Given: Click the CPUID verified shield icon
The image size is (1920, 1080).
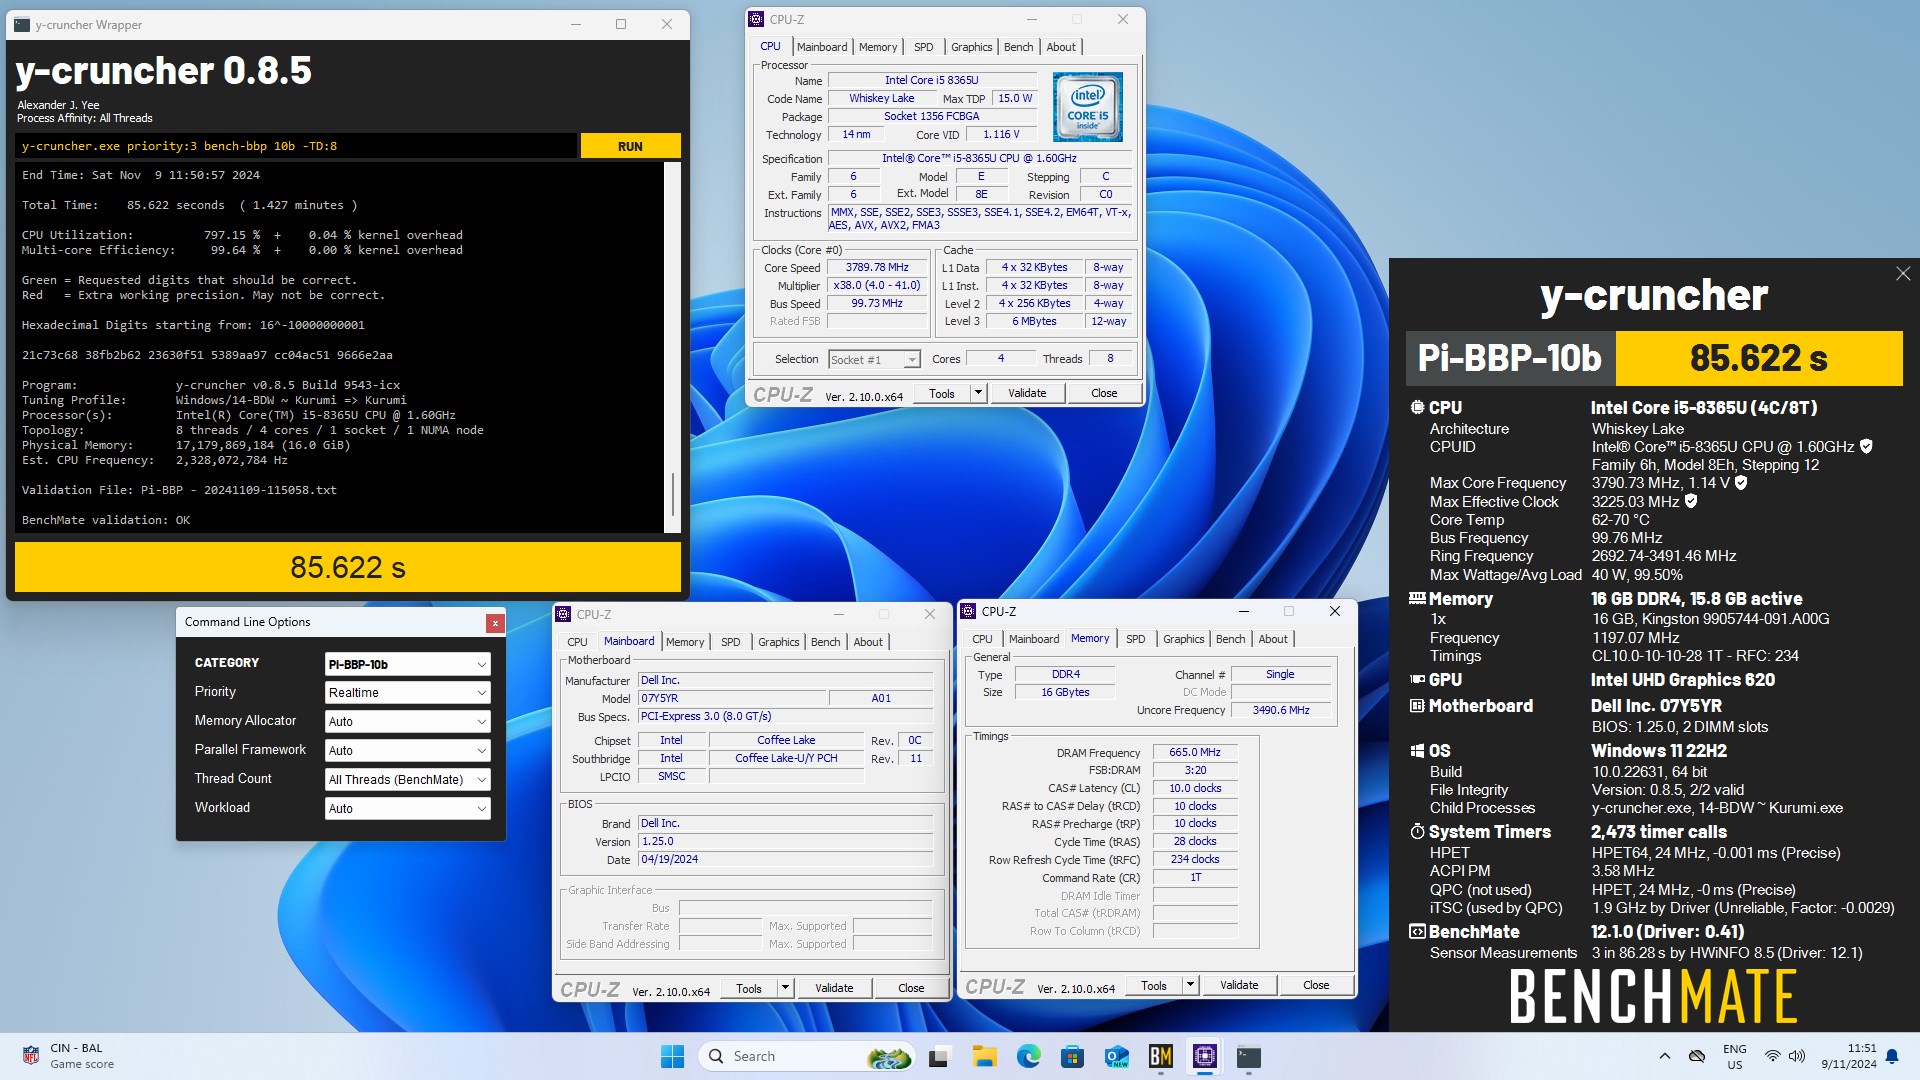Looking at the screenshot, I should coord(1866,447).
